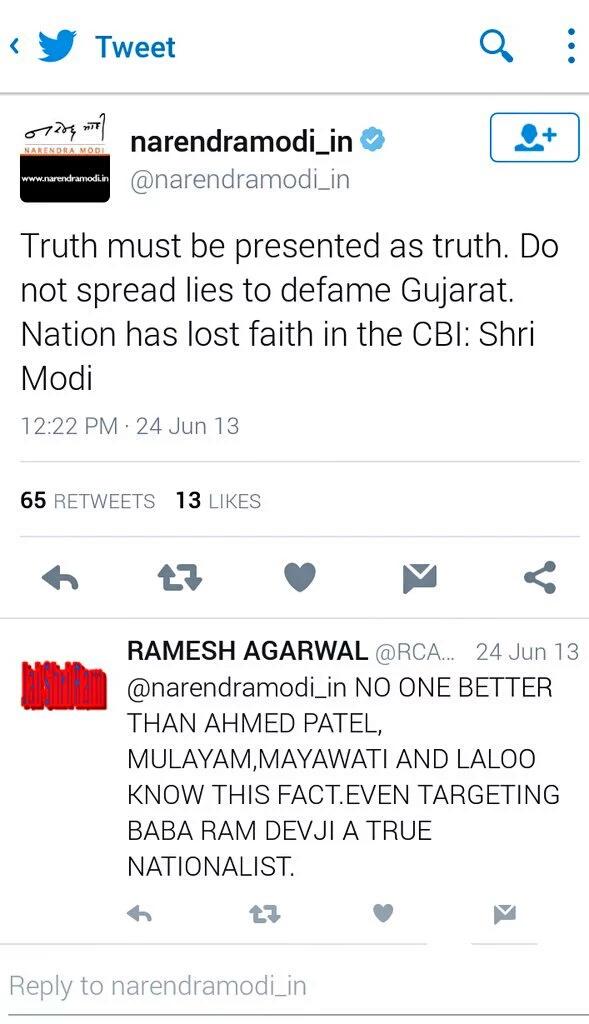This screenshot has width=589, height=1024.
Task: Open the search magnifier icon
Action: 496,46
